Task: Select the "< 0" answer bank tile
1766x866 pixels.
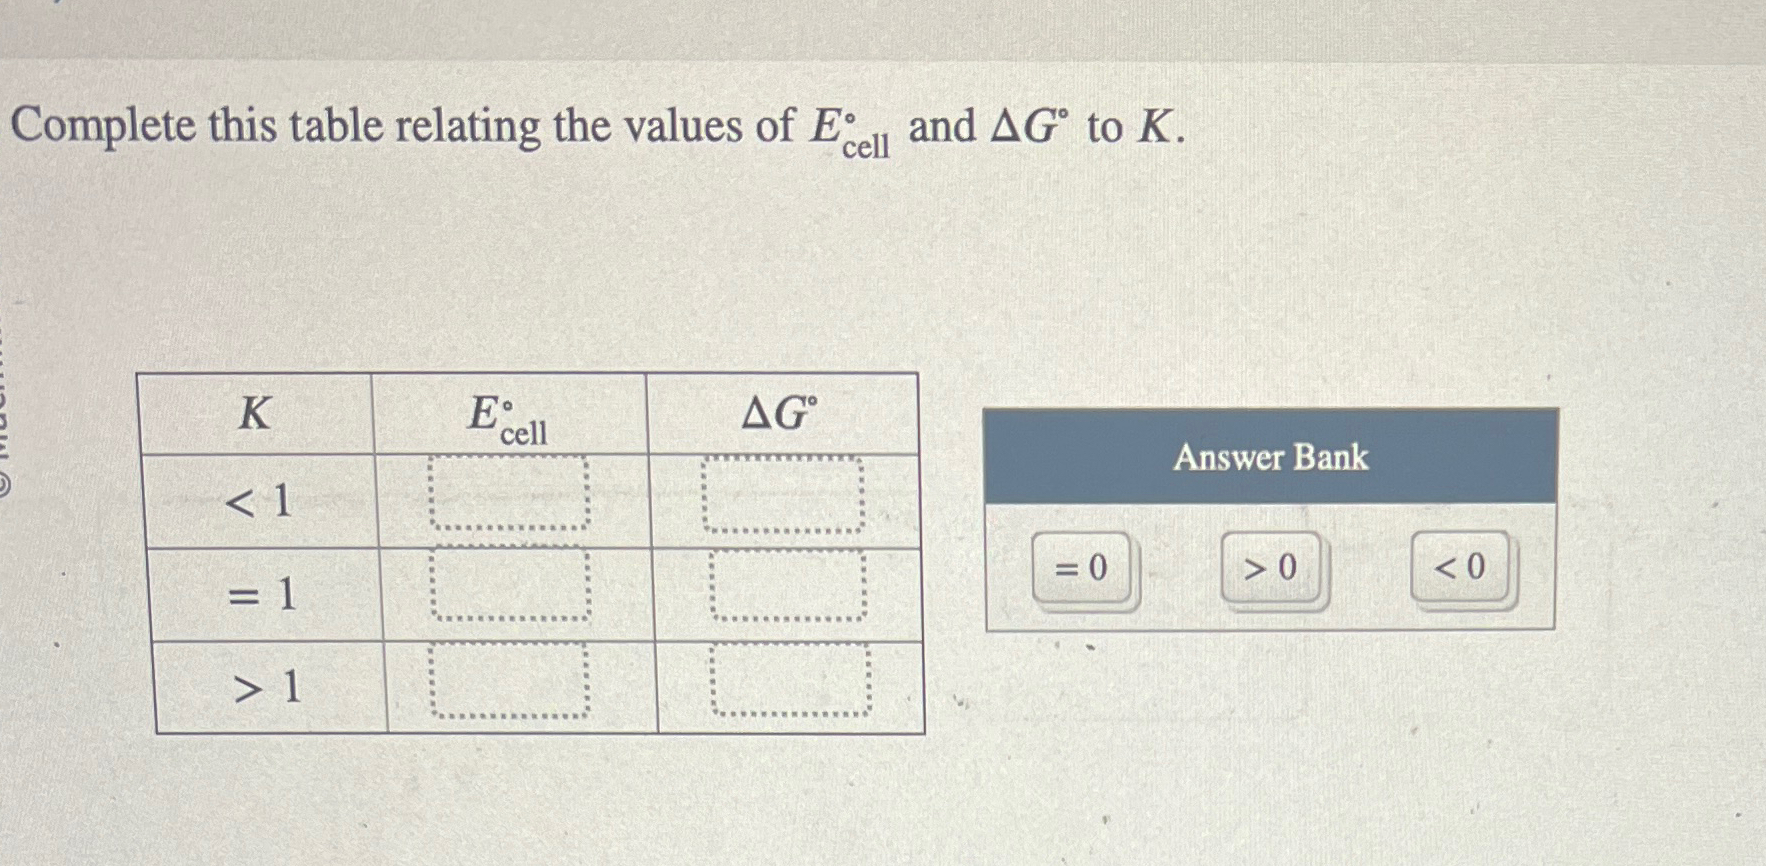Action: coord(1462,567)
